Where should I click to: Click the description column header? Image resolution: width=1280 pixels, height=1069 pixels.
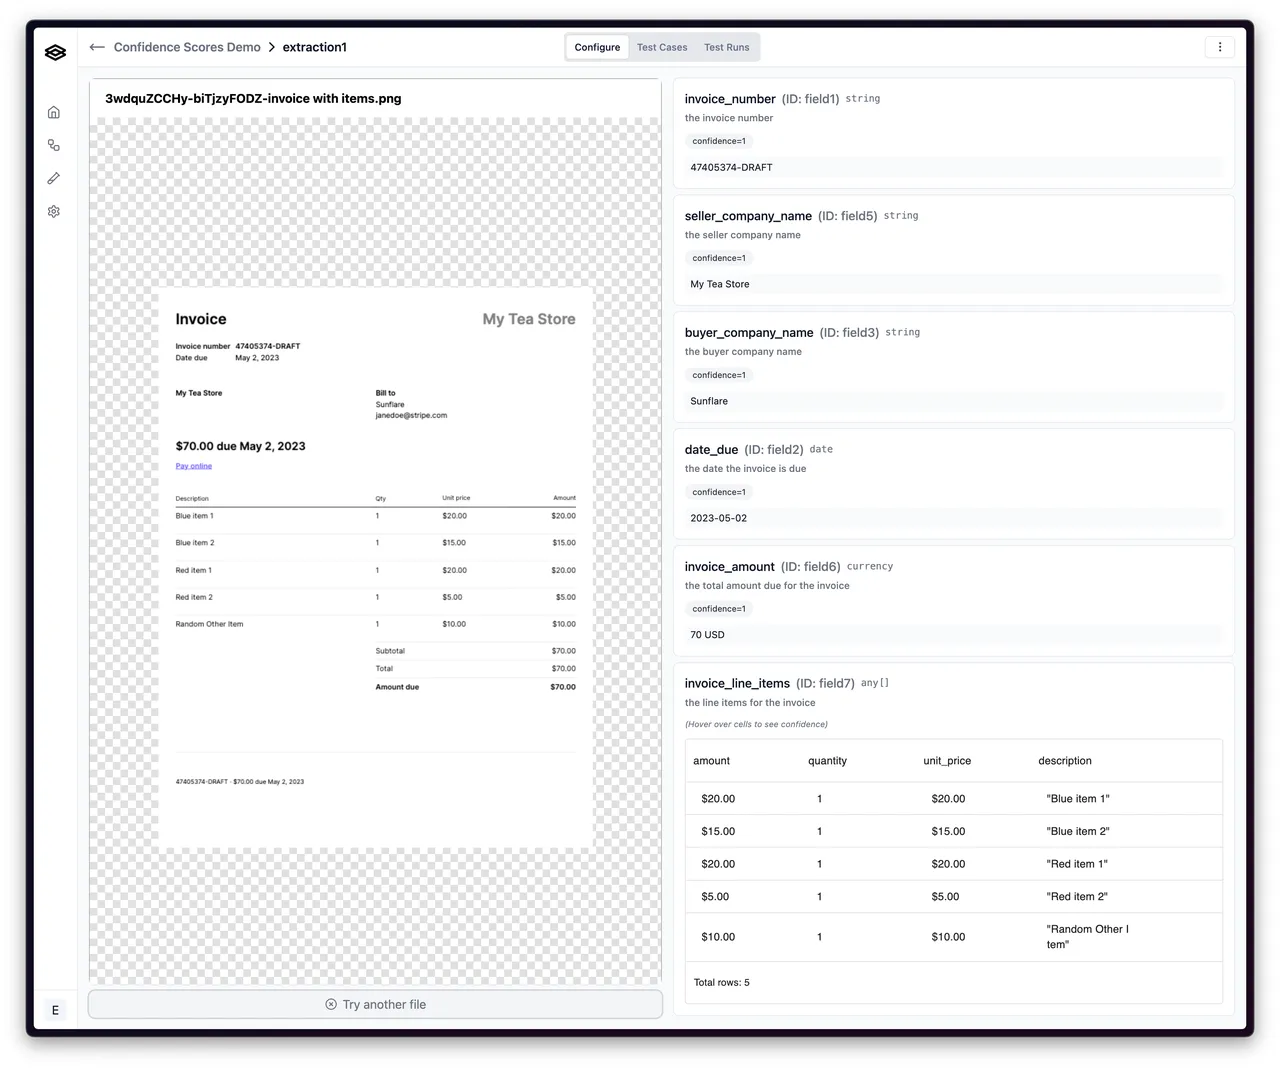[x=1065, y=761]
